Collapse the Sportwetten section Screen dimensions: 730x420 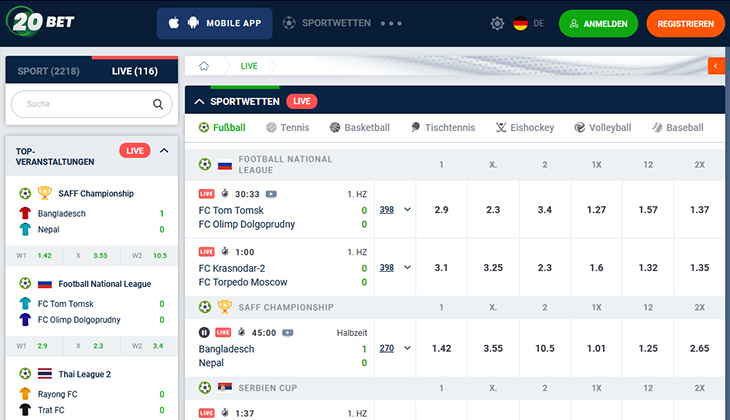click(199, 102)
